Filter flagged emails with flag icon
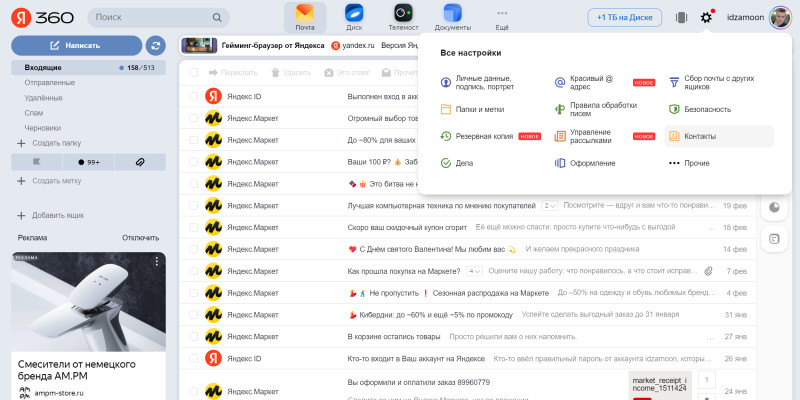The width and height of the screenshot is (800, 400). coord(36,161)
